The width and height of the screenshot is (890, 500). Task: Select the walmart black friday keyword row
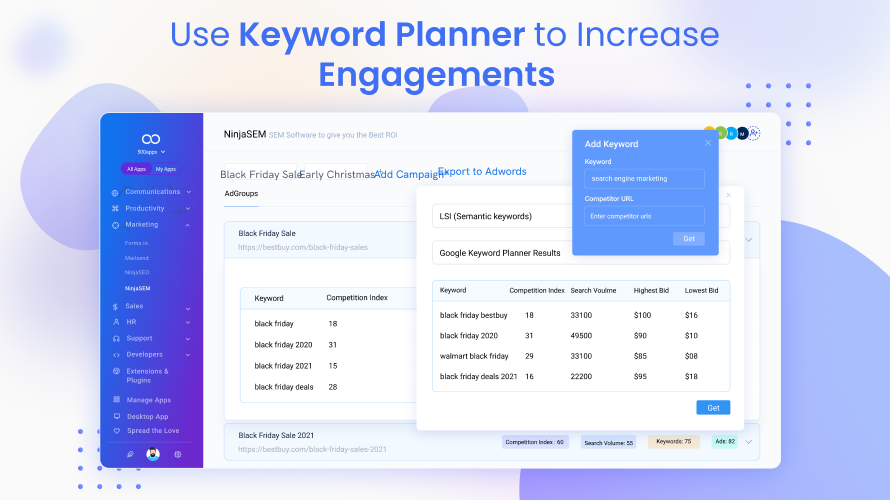[x=581, y=356]
